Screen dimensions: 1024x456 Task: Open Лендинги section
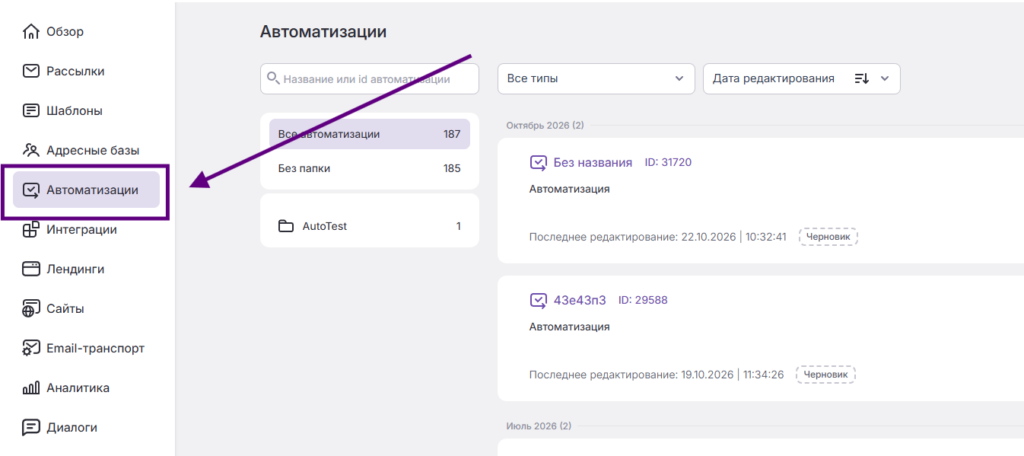click(75, 269)
